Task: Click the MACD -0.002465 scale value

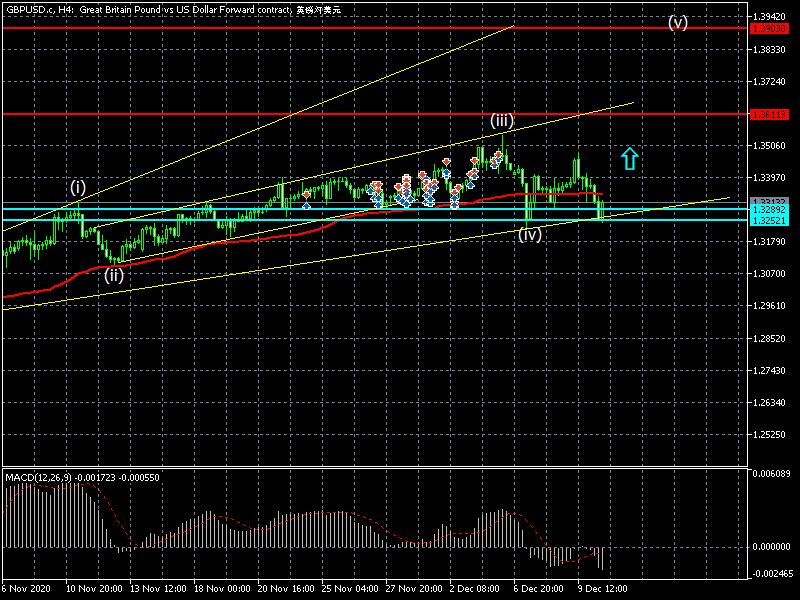Action: point(773,573)
